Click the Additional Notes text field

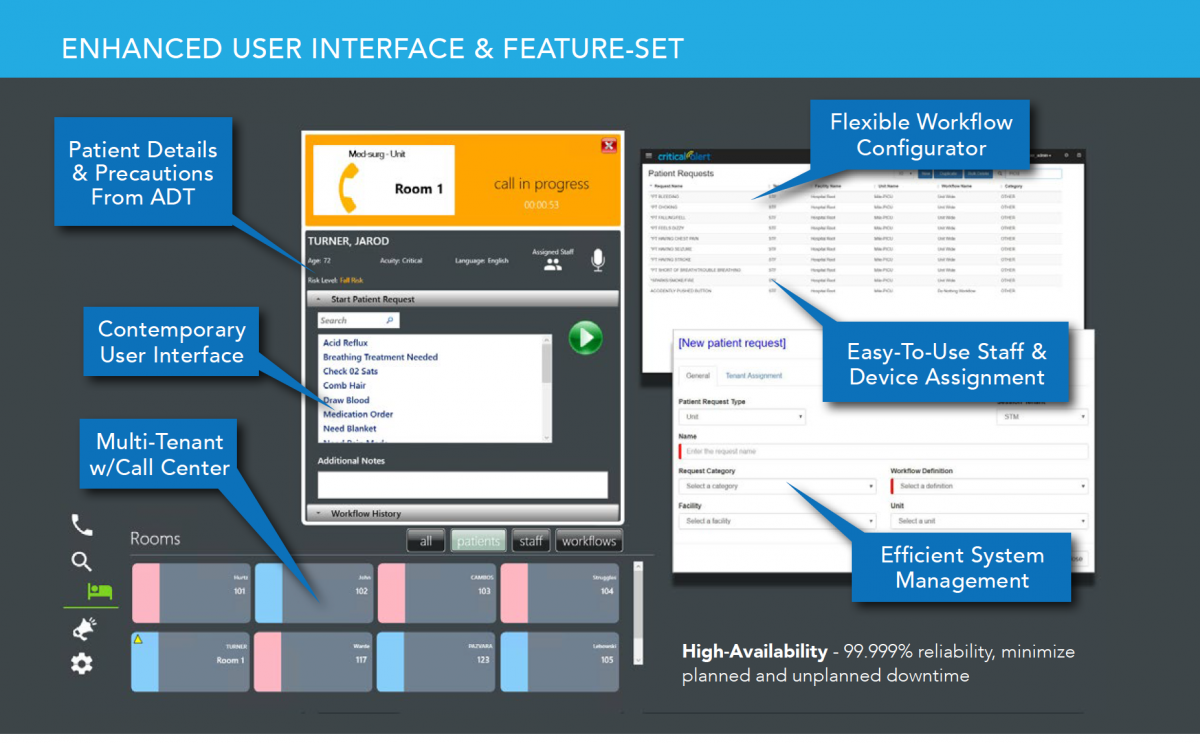(462, 484)
